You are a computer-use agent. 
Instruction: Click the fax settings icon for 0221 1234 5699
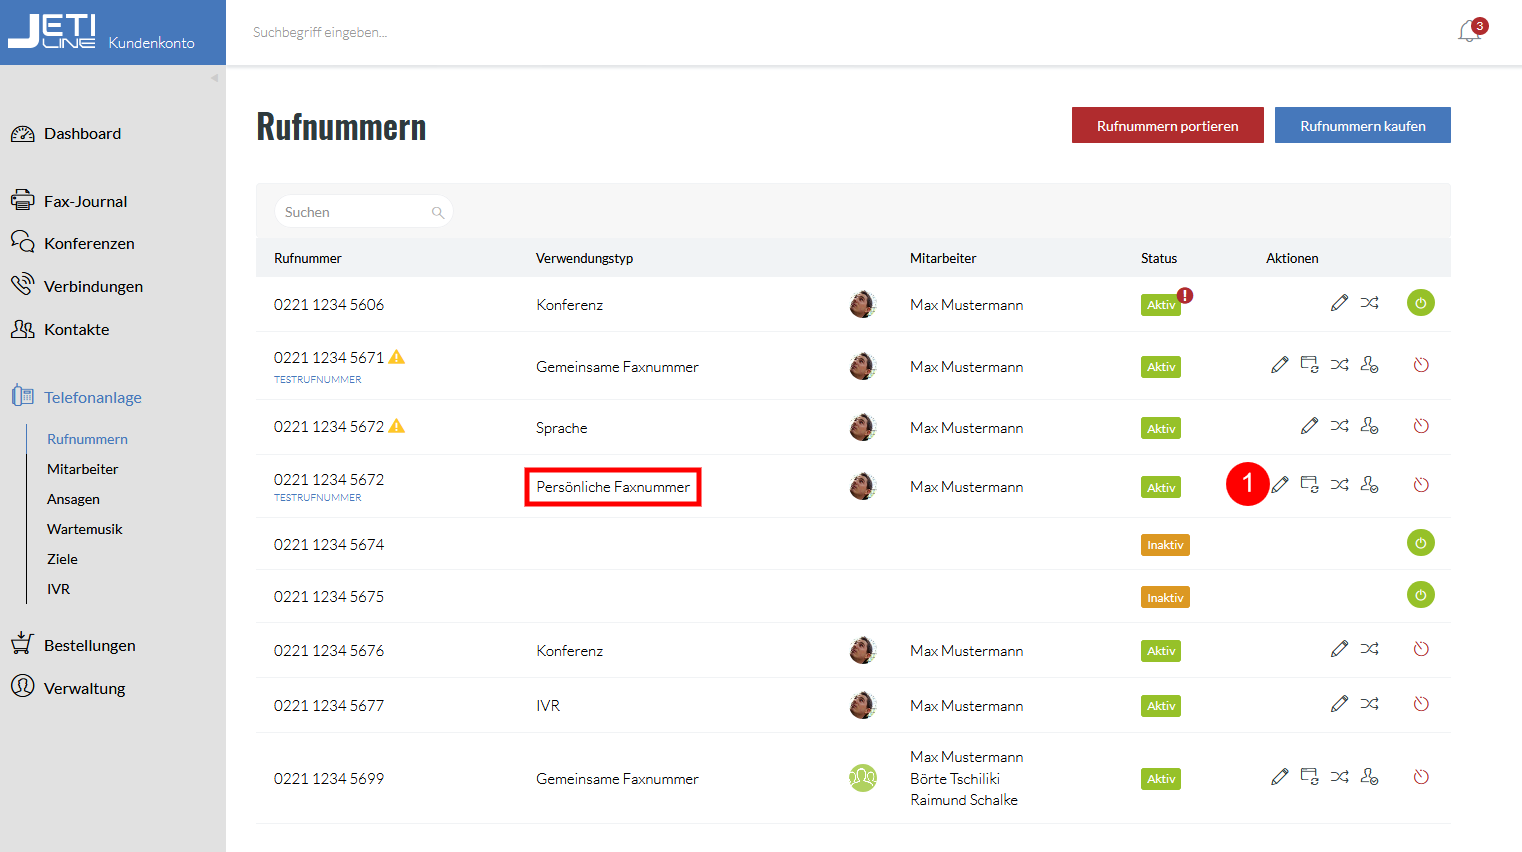[1309, 777]
